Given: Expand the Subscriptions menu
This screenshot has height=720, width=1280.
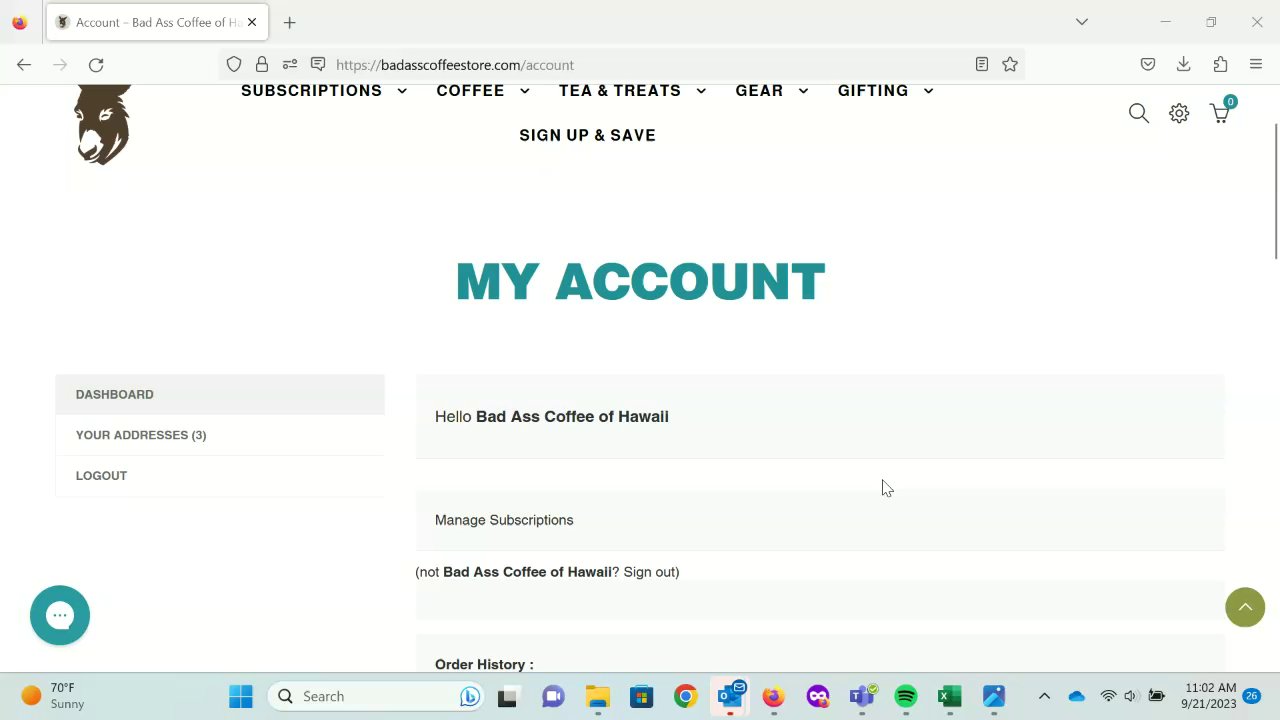Looking at the screenshot, I should [x=324, y=91].
